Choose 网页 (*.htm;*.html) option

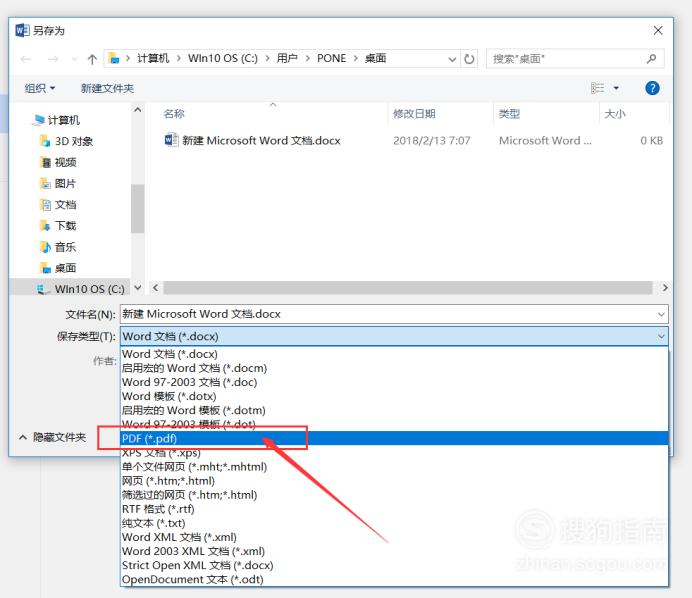[x=394, y=481]
